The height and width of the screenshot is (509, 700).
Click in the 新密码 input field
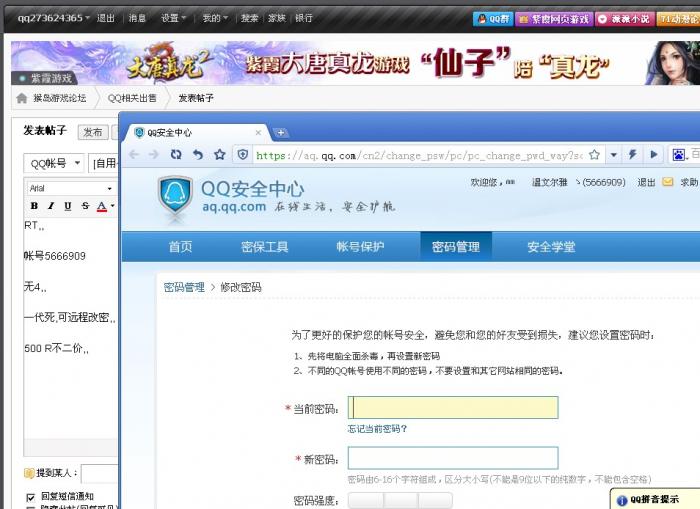tap(453, 458)
